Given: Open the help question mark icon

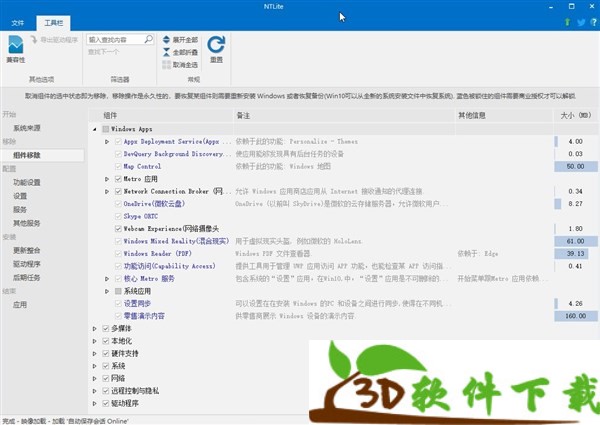Looking at the screenshot, I should coord(594,22).
